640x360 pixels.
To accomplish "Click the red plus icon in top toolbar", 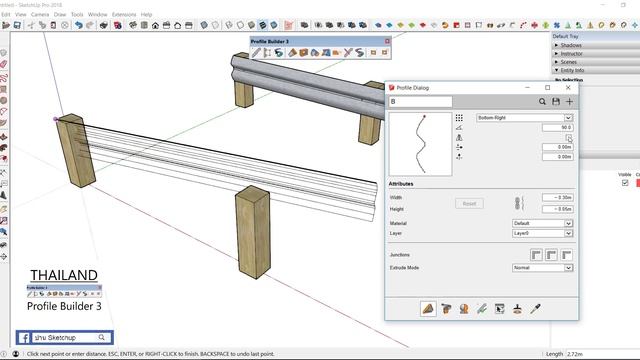I will [x=534, y=25].
